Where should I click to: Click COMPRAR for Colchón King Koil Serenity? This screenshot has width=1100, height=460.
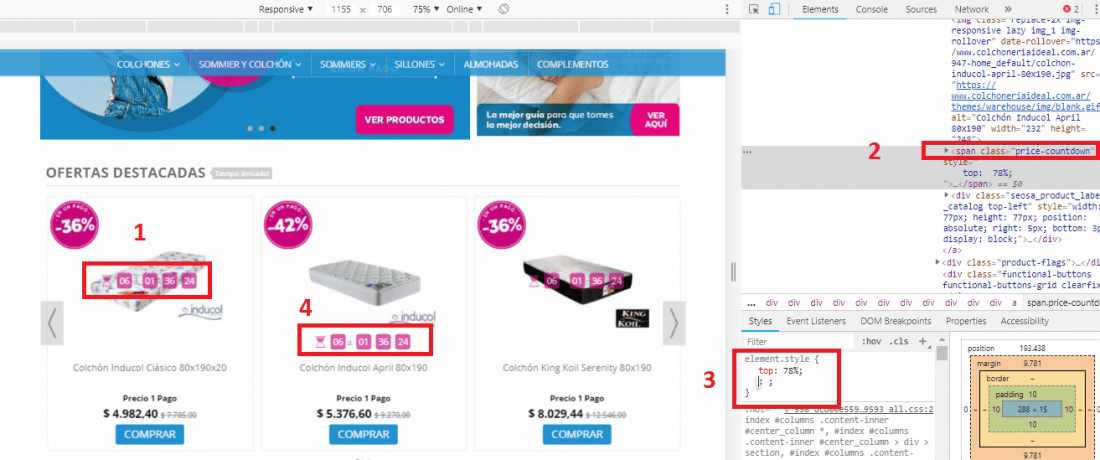point(577,434)
